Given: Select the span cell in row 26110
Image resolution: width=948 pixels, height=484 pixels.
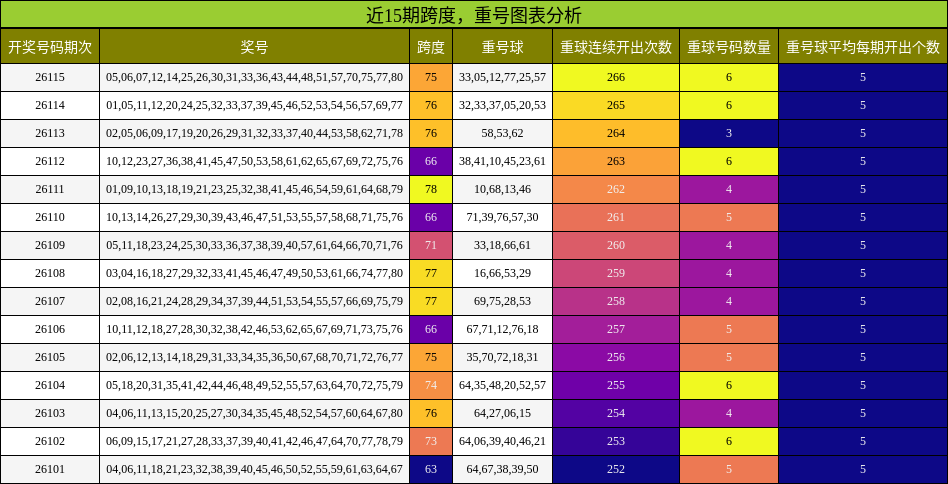Looking at the screenshot, I should 431,217.
